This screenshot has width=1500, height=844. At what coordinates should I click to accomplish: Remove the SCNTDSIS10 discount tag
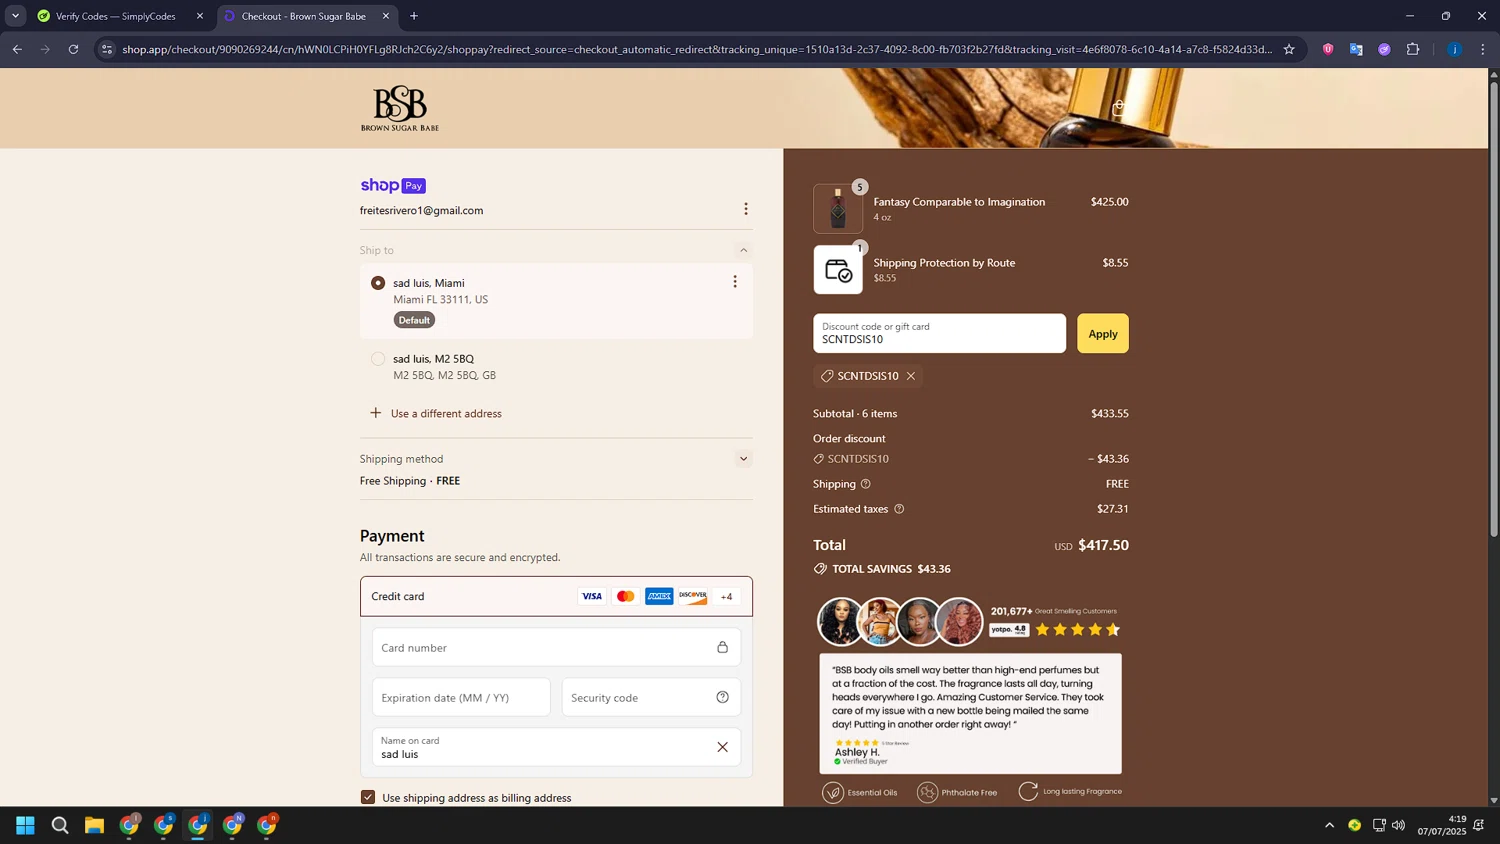tap(911, 376)
